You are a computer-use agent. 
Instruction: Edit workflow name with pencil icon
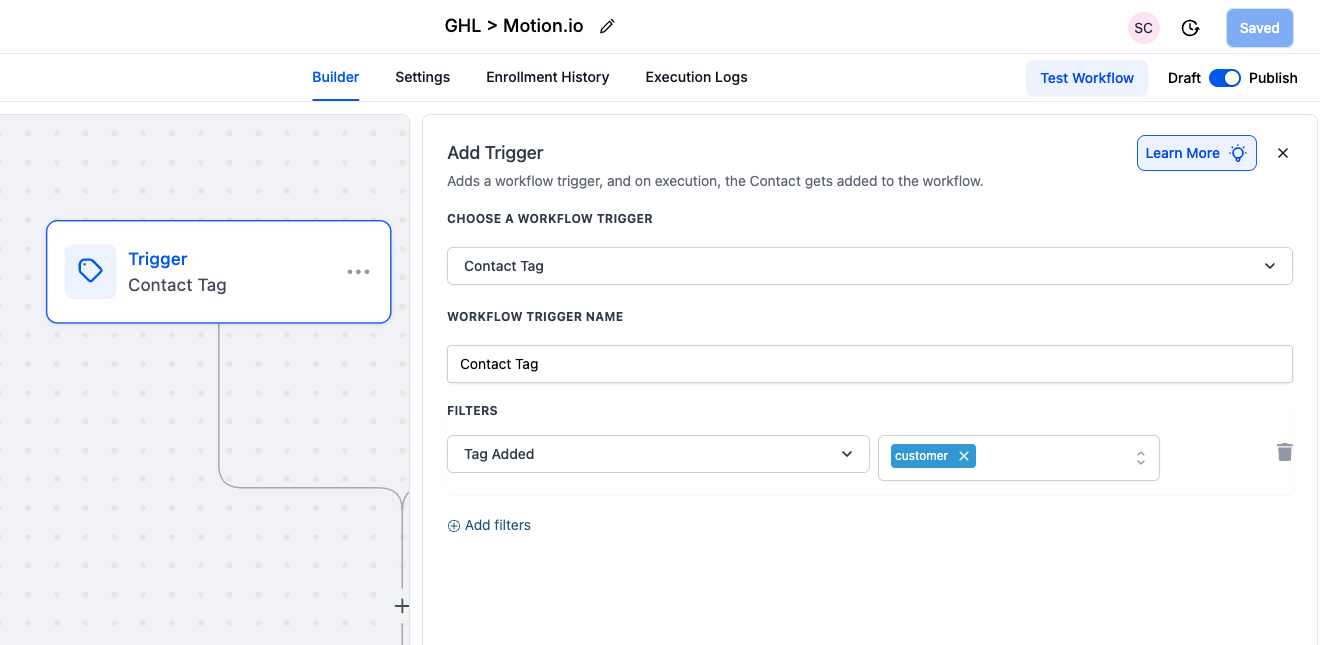607,27
